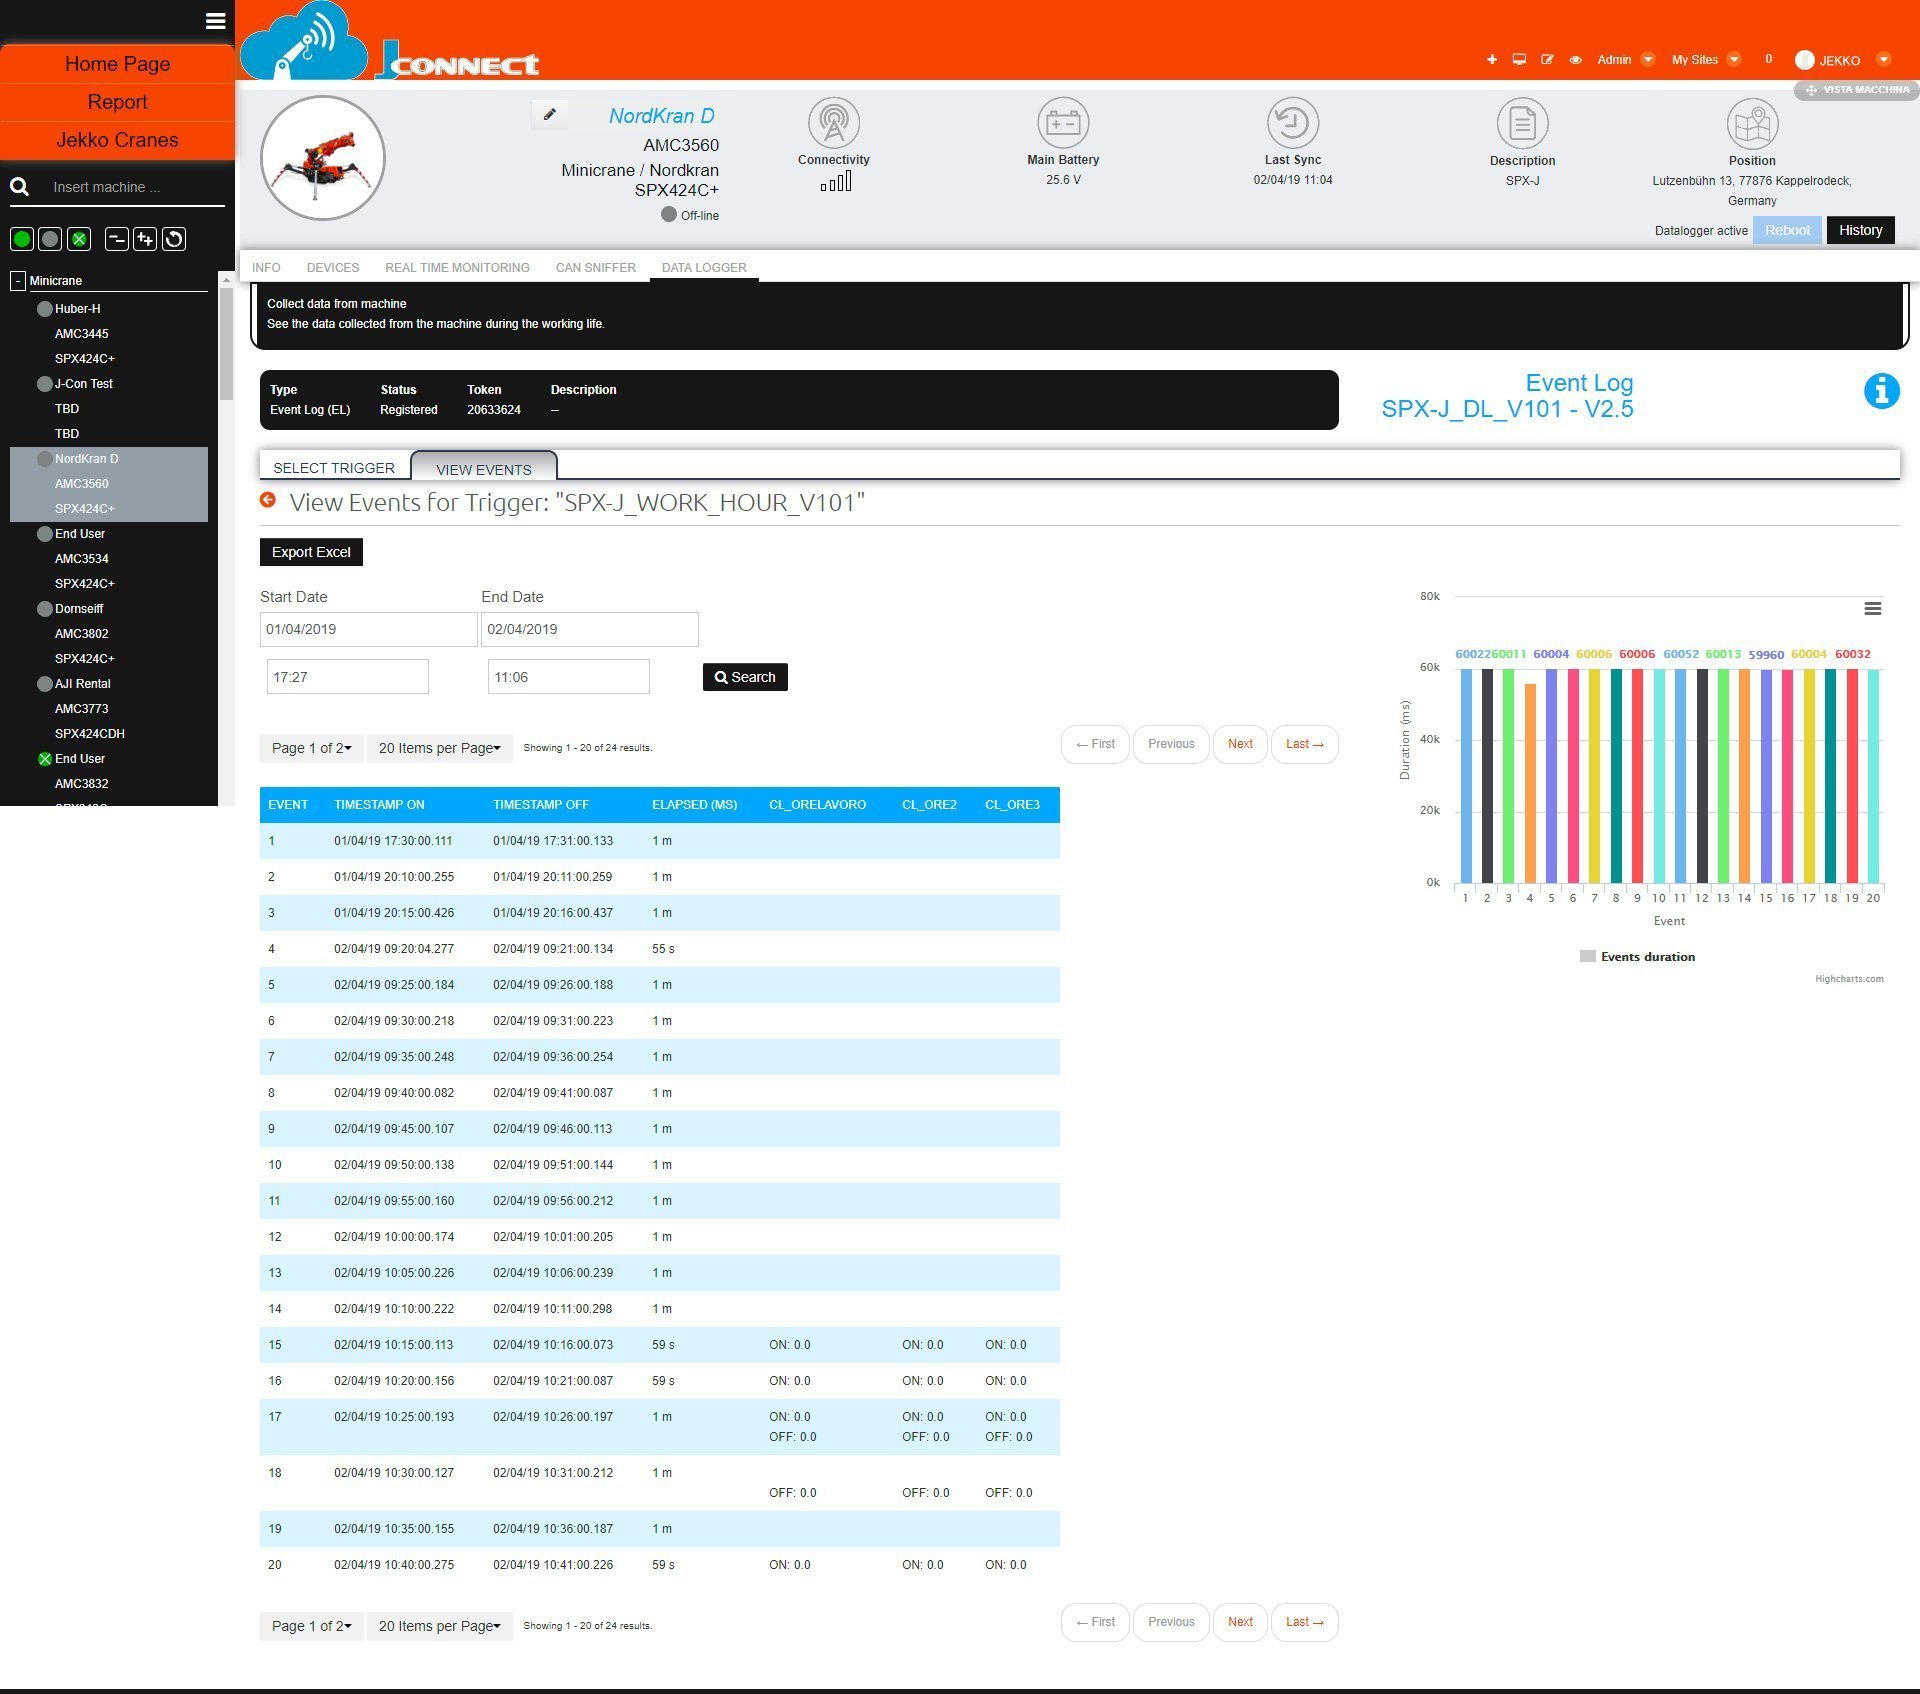Click the blue info icon
Screen dimensions: 1920x1694
tap(1880, 391)
